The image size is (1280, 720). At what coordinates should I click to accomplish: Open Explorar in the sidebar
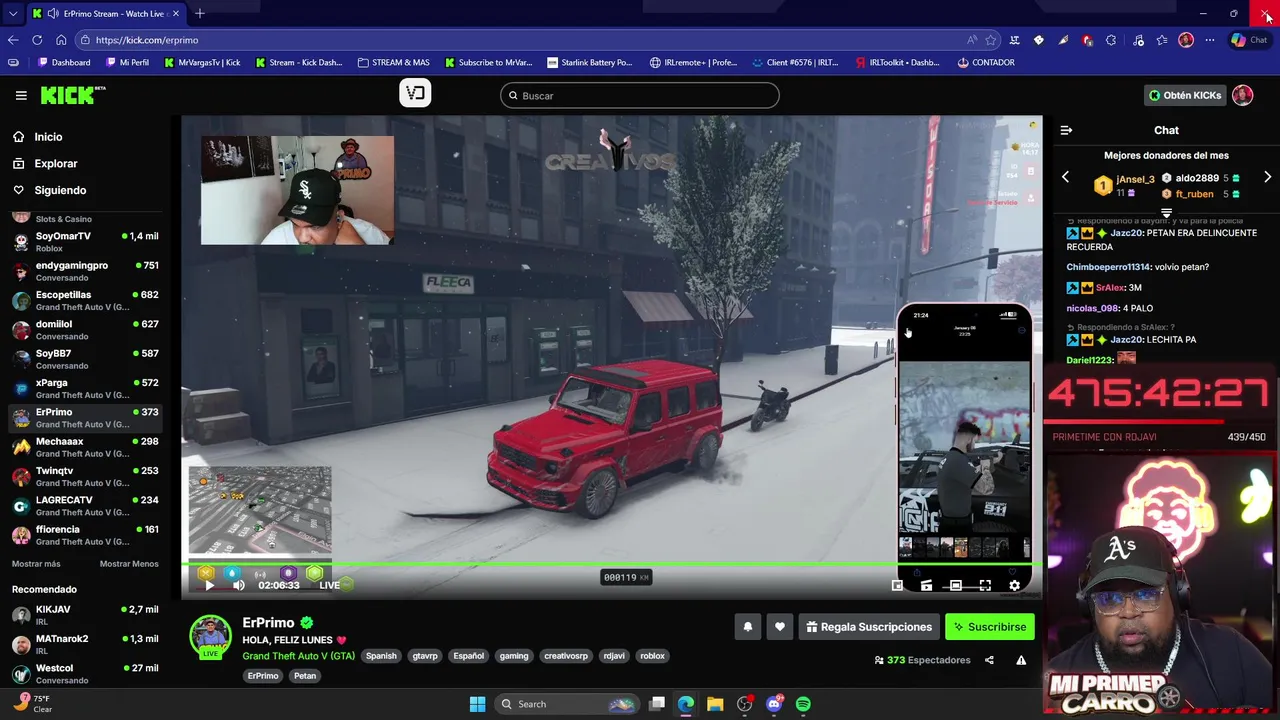point(46,163)
